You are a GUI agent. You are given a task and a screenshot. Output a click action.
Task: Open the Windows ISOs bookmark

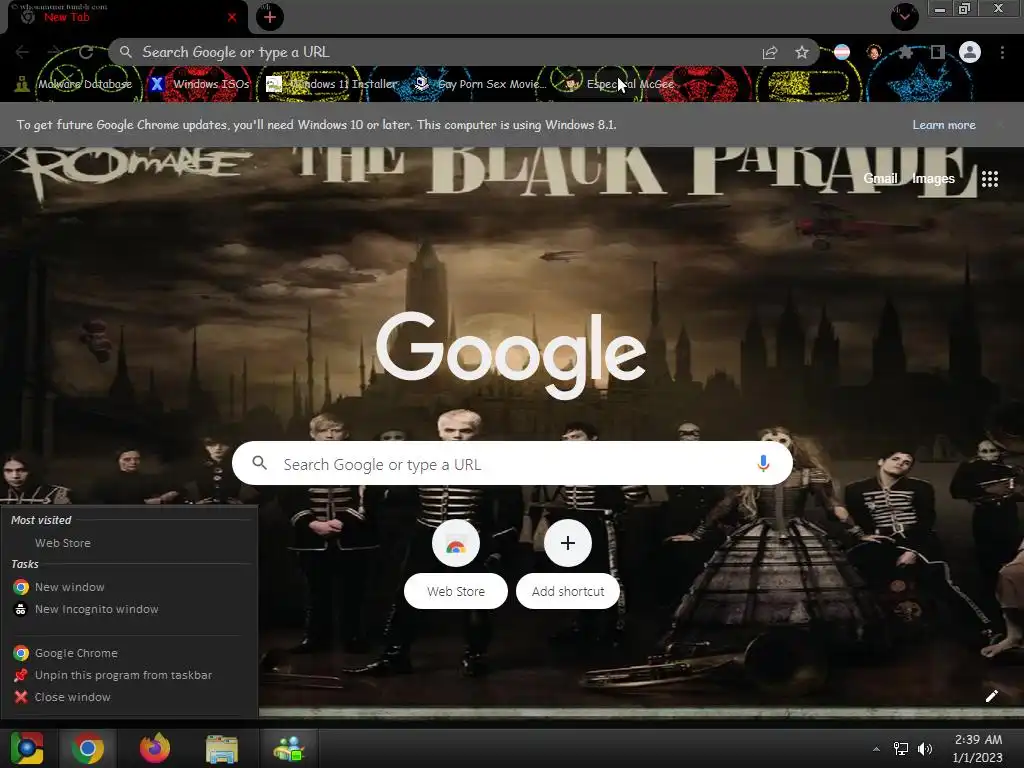(x=200, y=84)
